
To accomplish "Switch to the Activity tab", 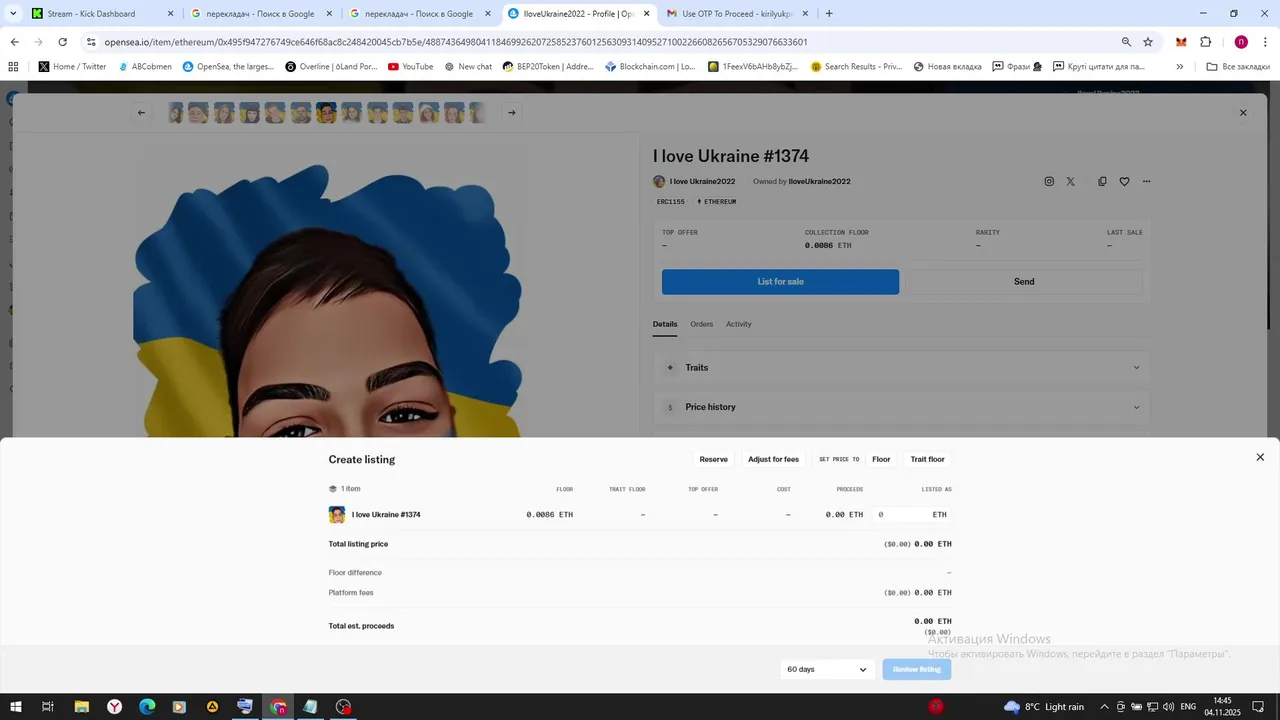I will [739, 324].
